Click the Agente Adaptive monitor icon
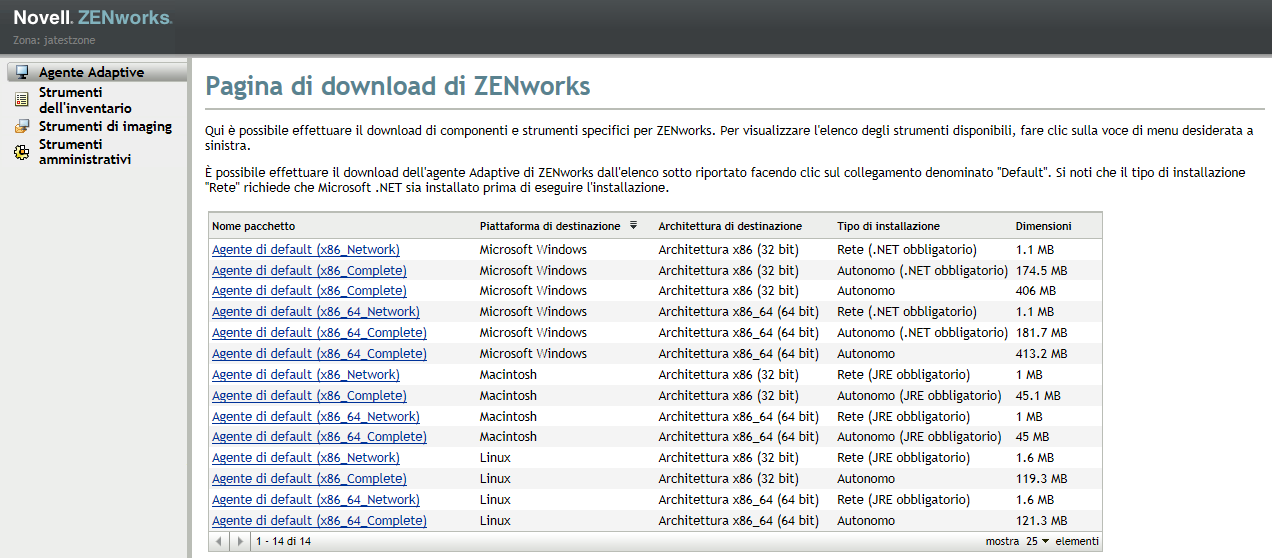This screenshot has height=558, width=1272. pyautogui.click(x=21, y=72)
